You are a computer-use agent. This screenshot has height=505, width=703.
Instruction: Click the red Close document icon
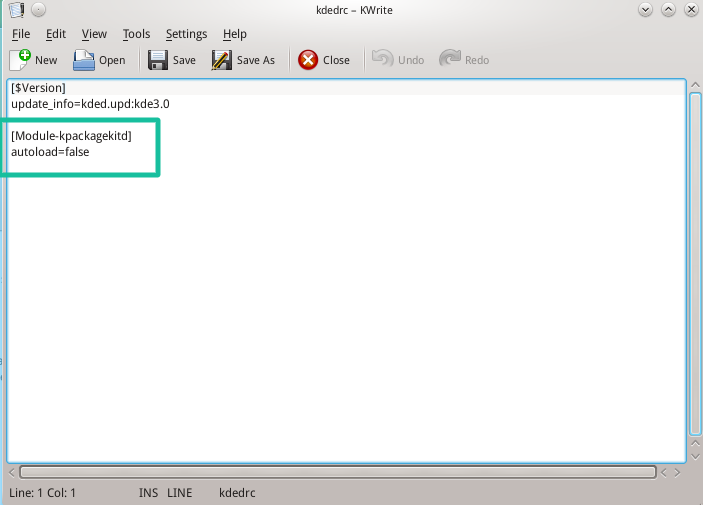308,60
